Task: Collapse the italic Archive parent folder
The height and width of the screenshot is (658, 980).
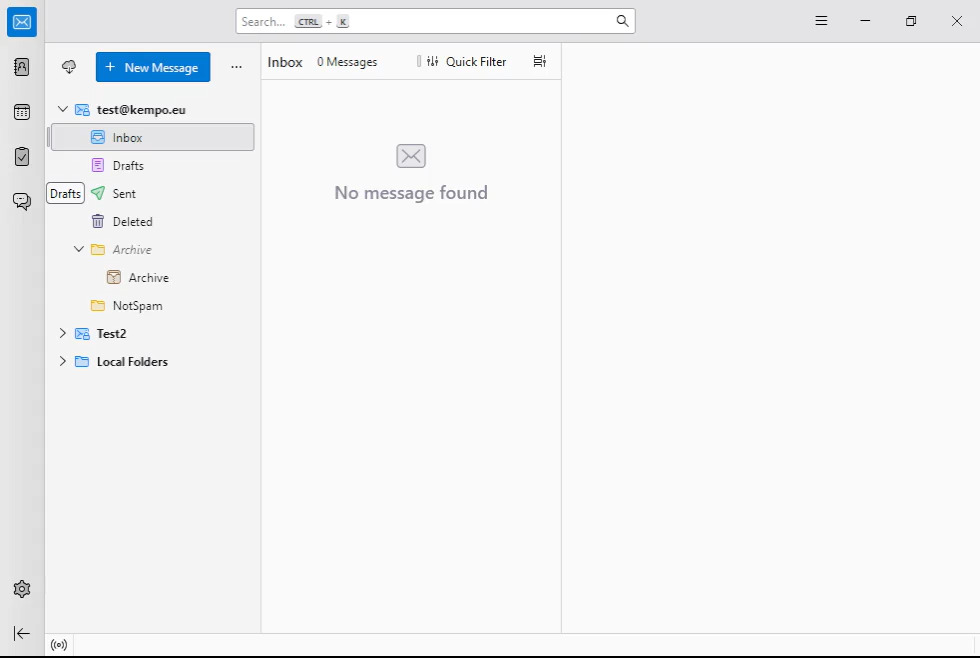Action: coord(79,250)
